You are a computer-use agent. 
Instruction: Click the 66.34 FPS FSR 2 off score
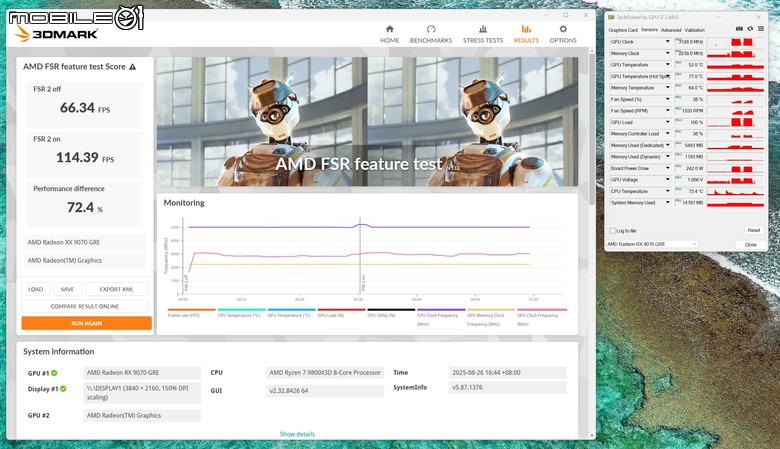coord(85,108)
